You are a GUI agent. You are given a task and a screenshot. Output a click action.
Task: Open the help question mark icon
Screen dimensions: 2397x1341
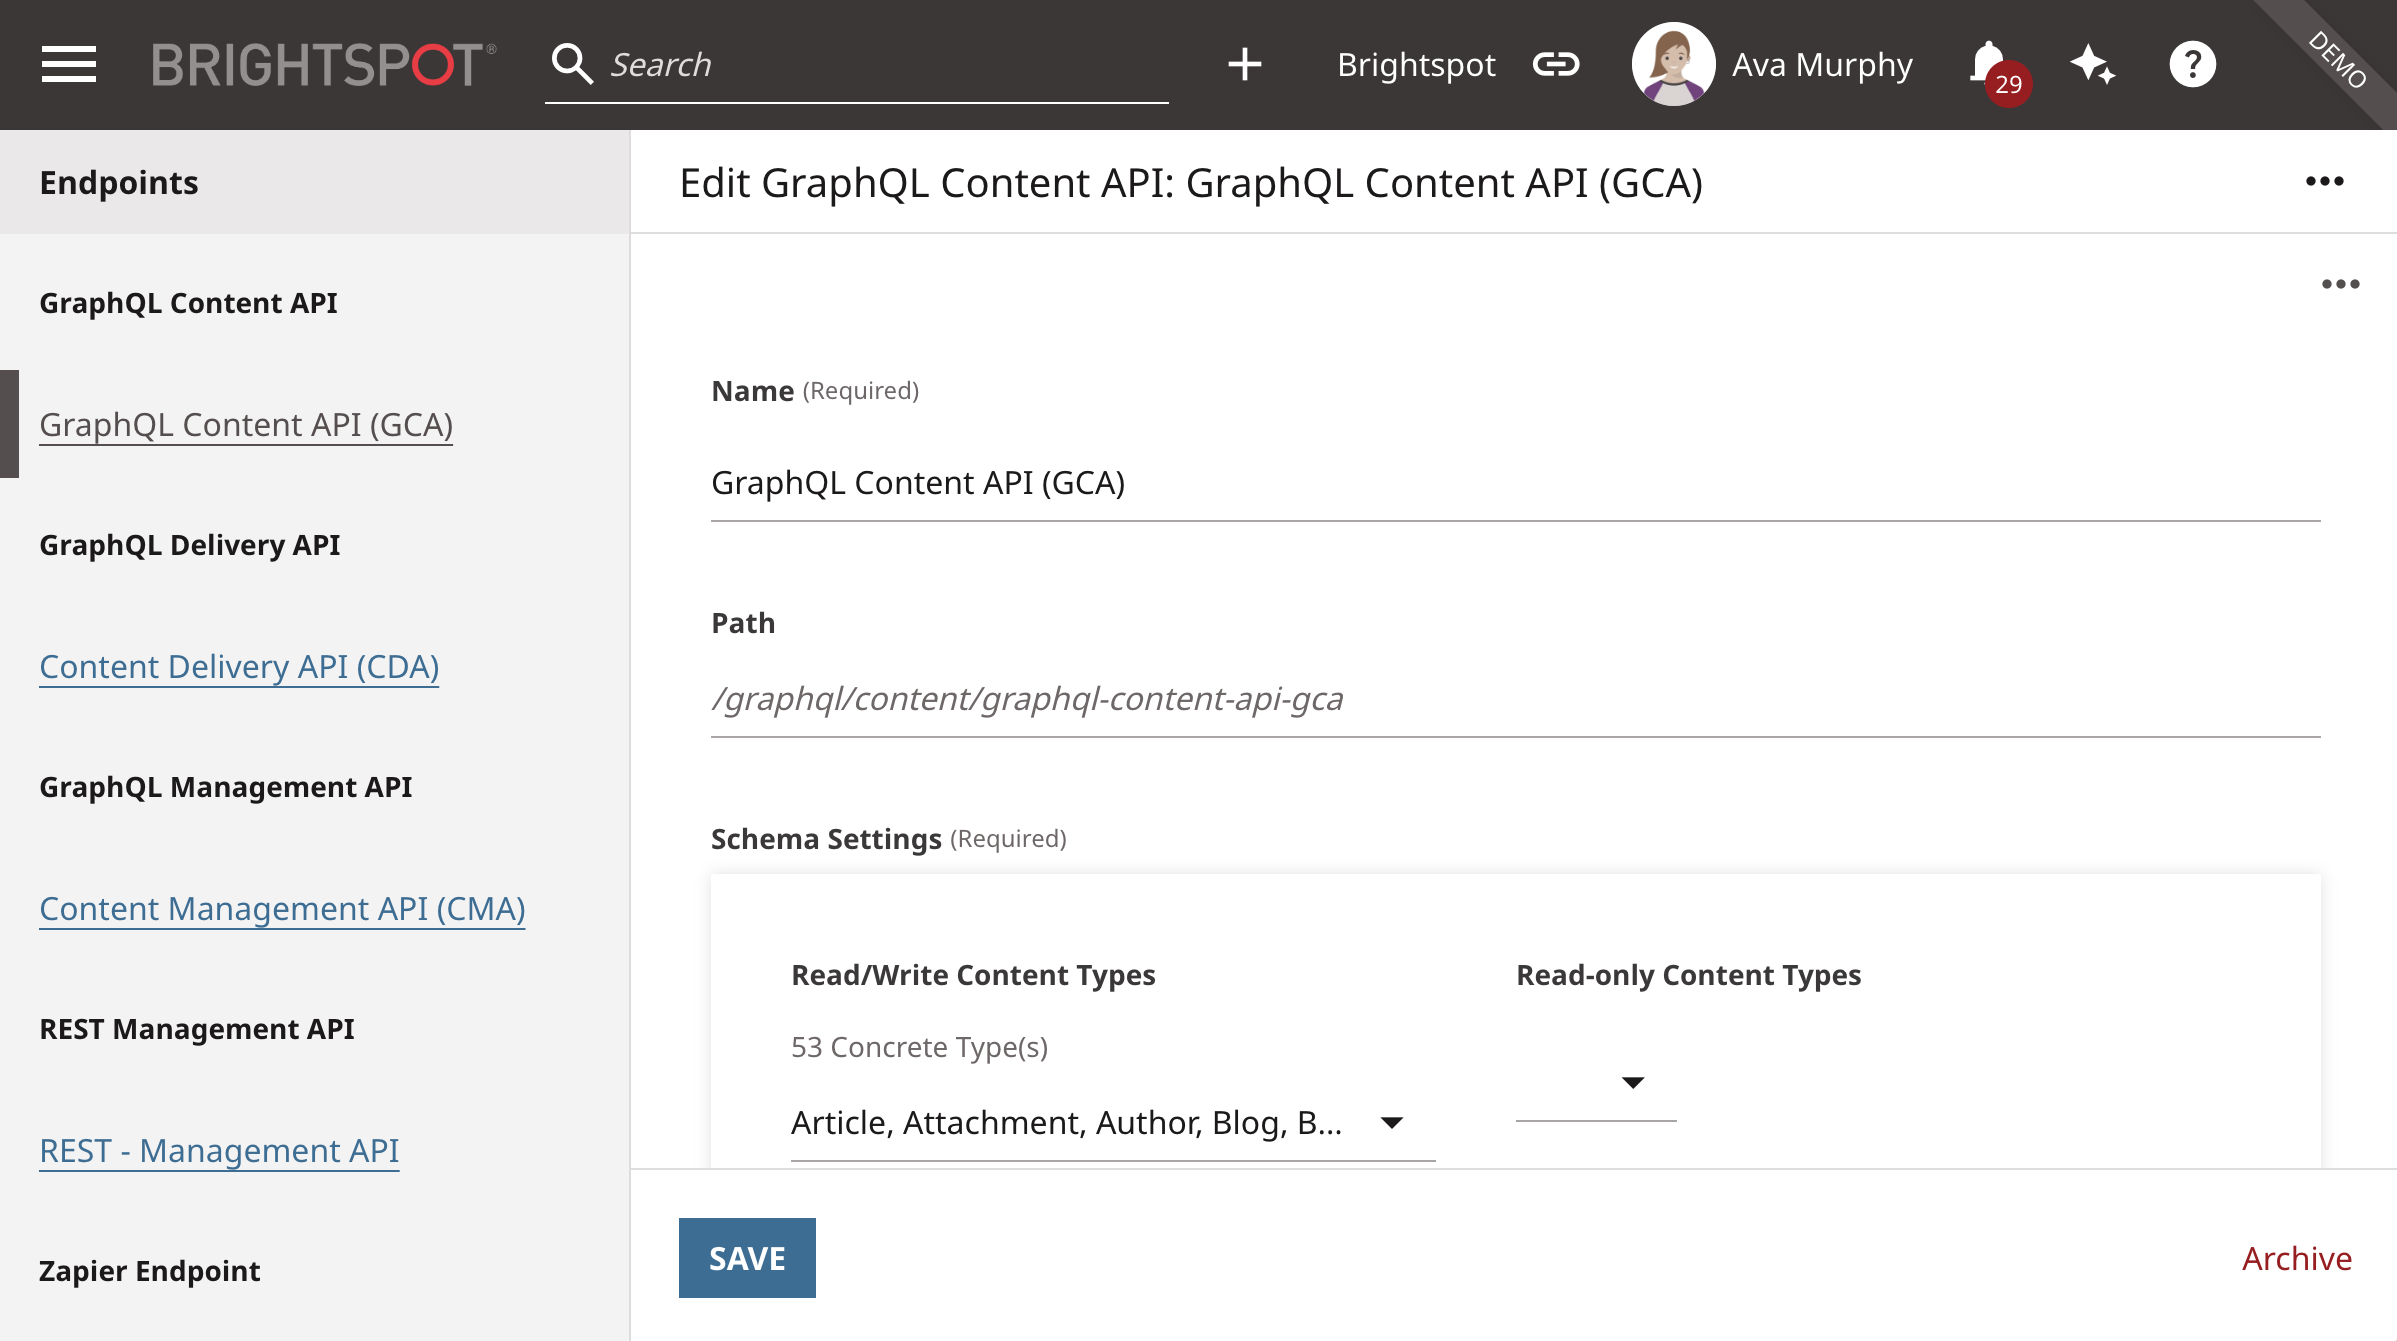tap(2192, 65)
